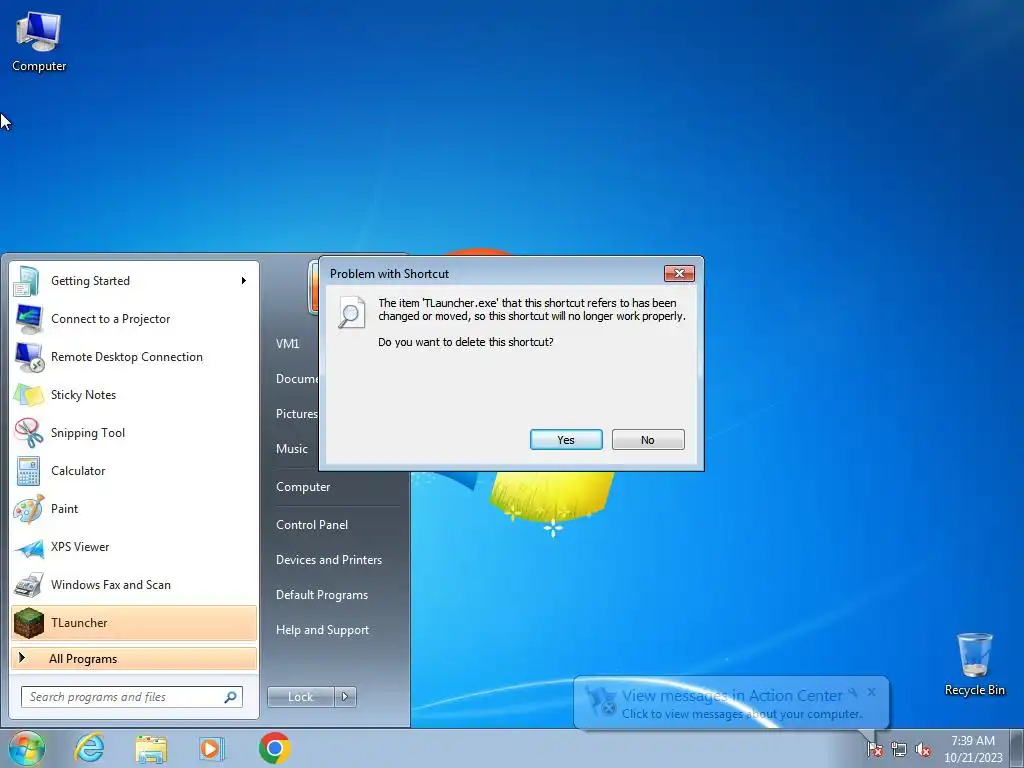The image size is (1024, 768).
Task: Click the TLauncher block icon
Action: 28,623
